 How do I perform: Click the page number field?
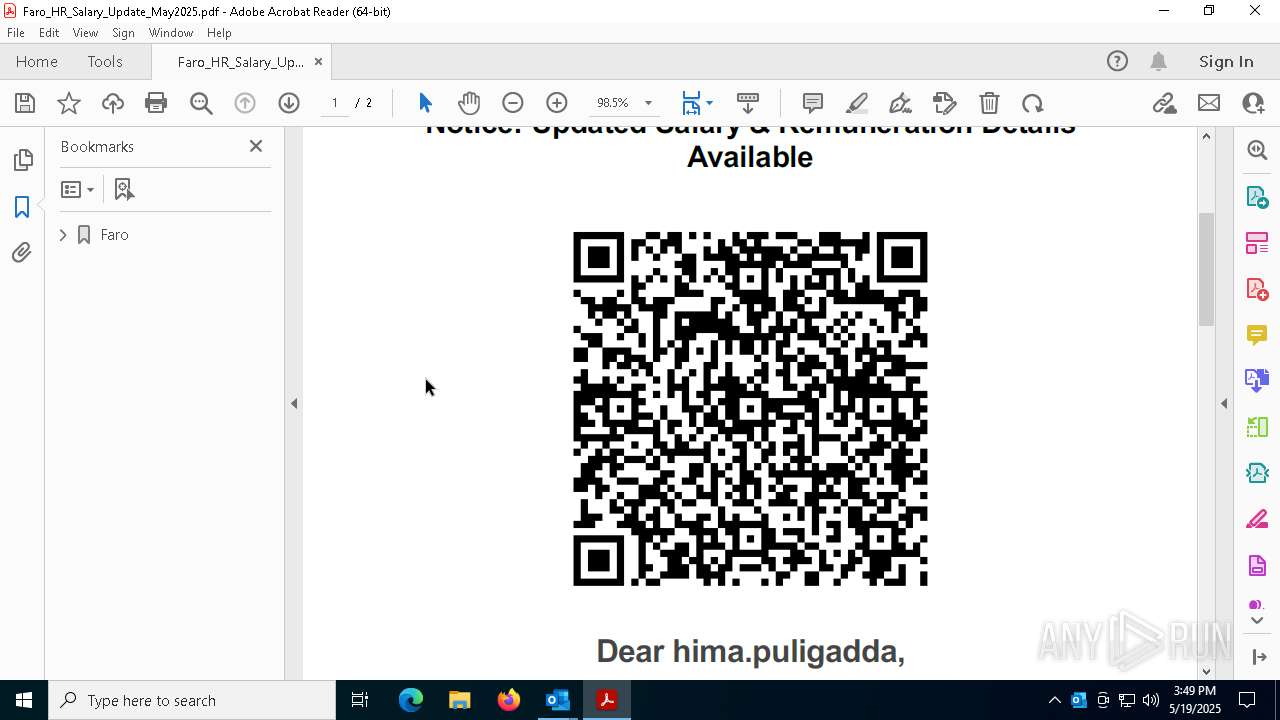335,103
